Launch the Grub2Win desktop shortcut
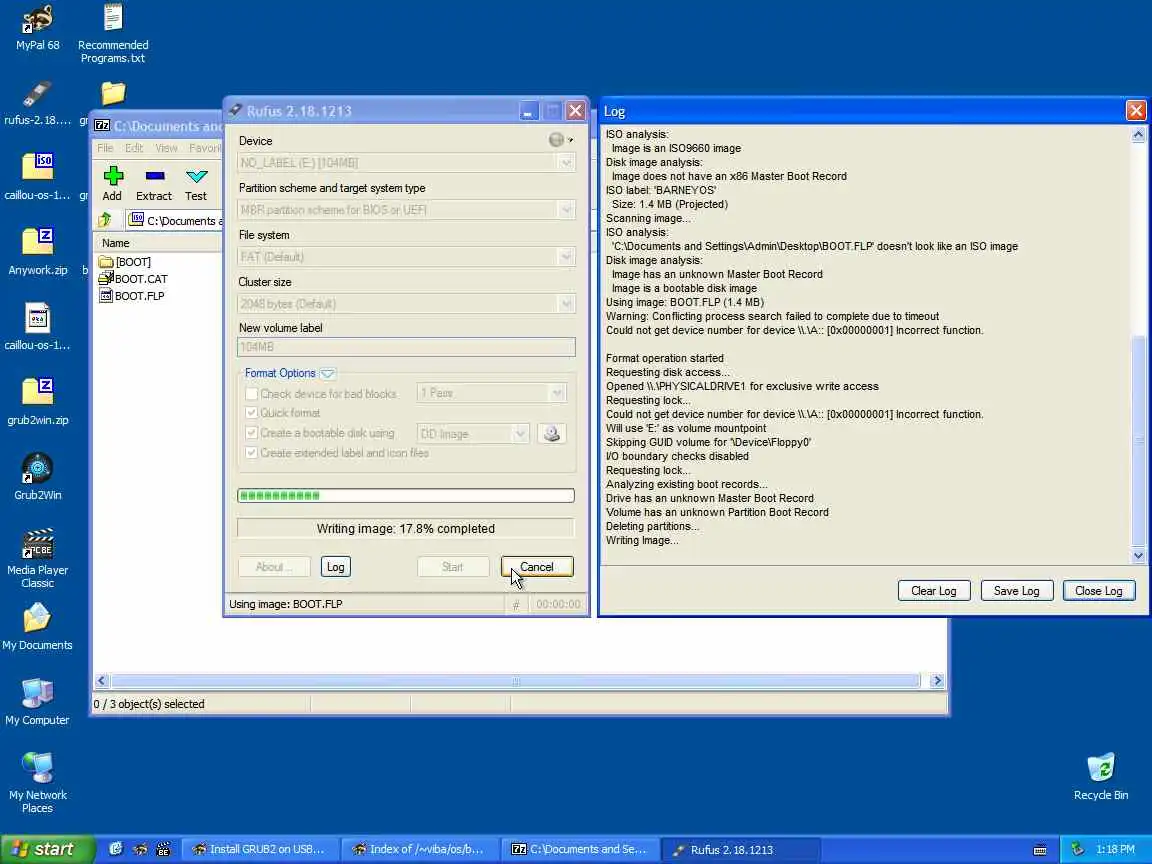Image resolution: width=1152 pixels, height=864 pixels. 37,477
